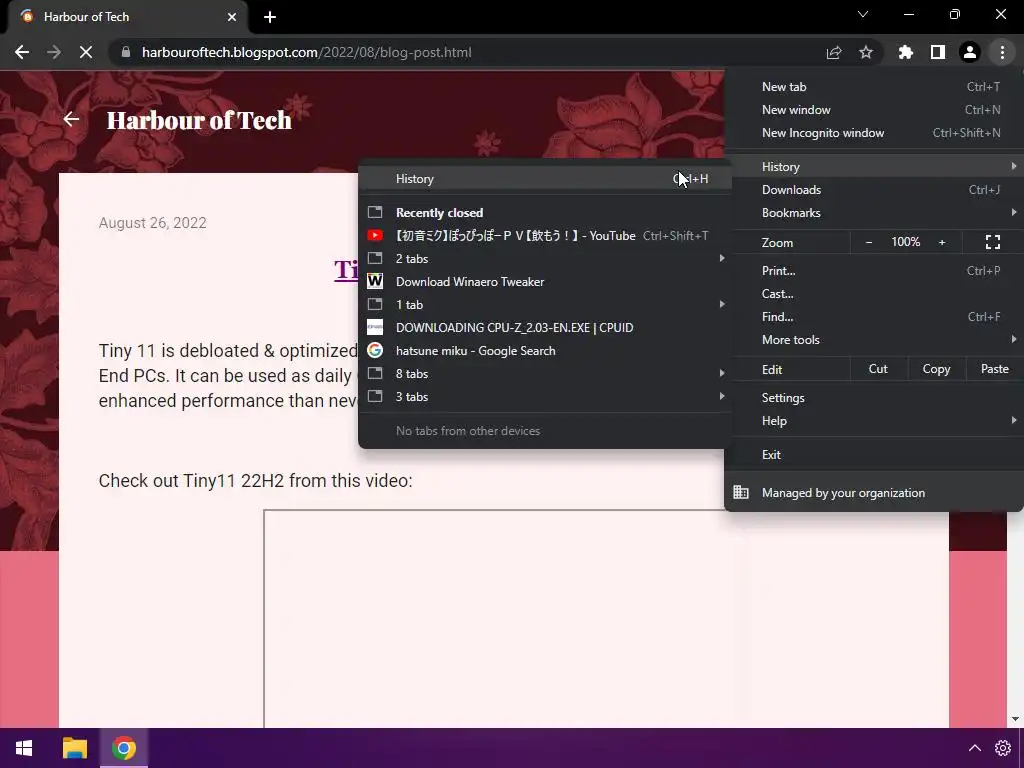The height and width of the screenshot is (768, 1024).
Task: Toggle fullscreen mode icon in Zoom row
Action: click(993, 242)
